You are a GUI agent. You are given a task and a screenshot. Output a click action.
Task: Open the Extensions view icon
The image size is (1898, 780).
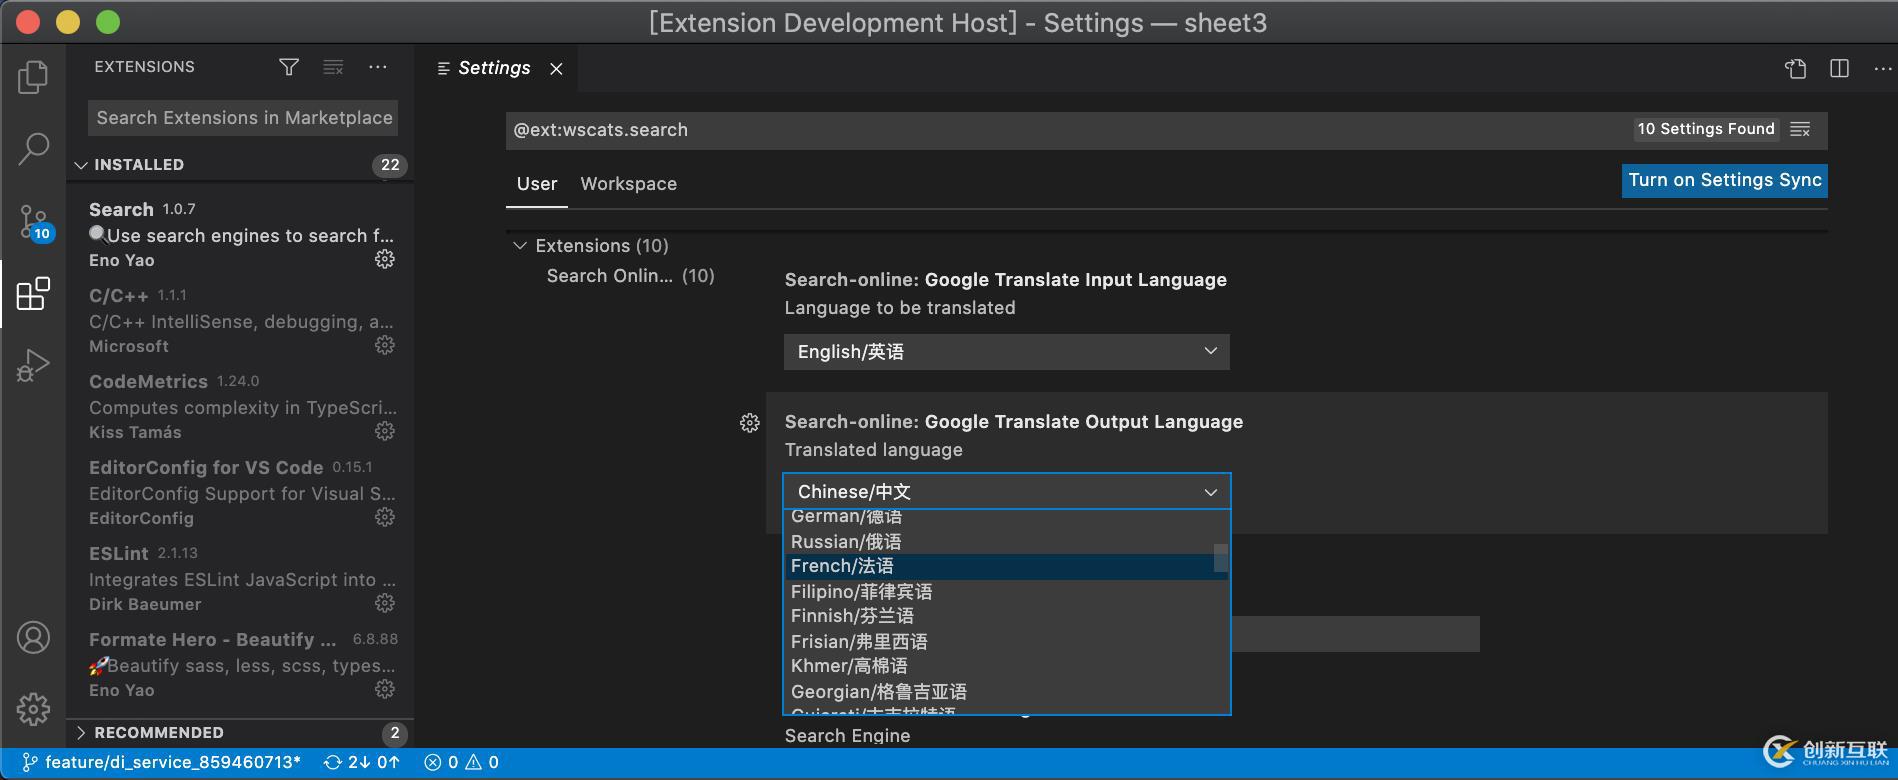(x=33, y=294)
